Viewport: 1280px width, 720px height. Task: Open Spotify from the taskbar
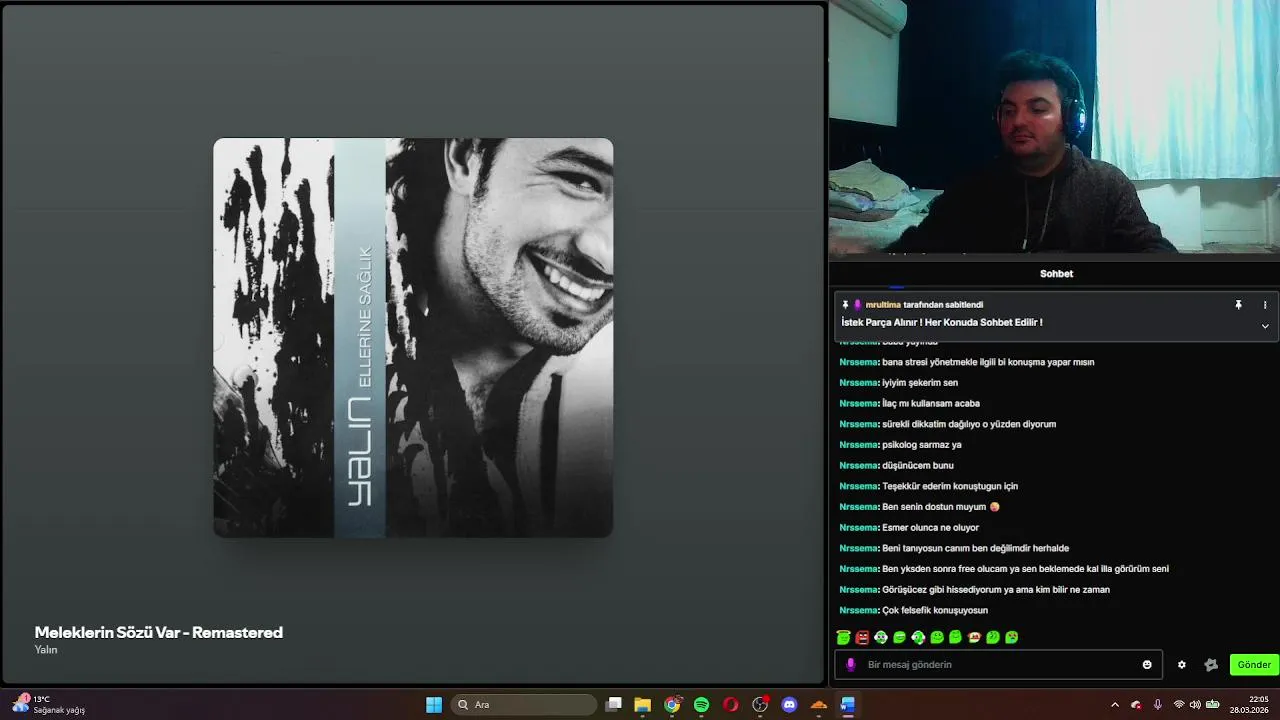pos(702,705)
